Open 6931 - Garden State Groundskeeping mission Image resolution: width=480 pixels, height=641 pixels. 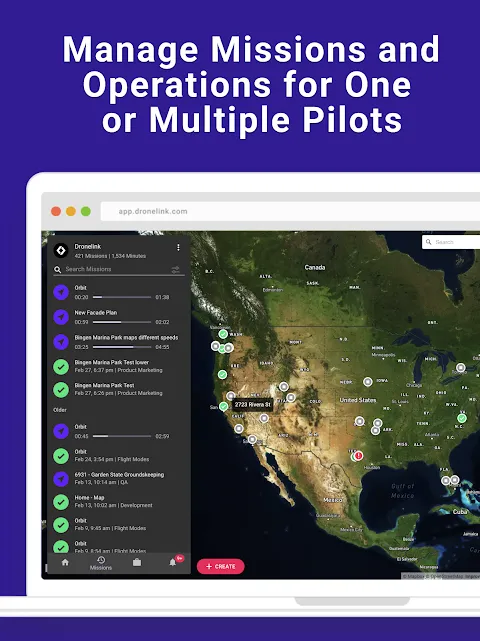coord(119,479)
